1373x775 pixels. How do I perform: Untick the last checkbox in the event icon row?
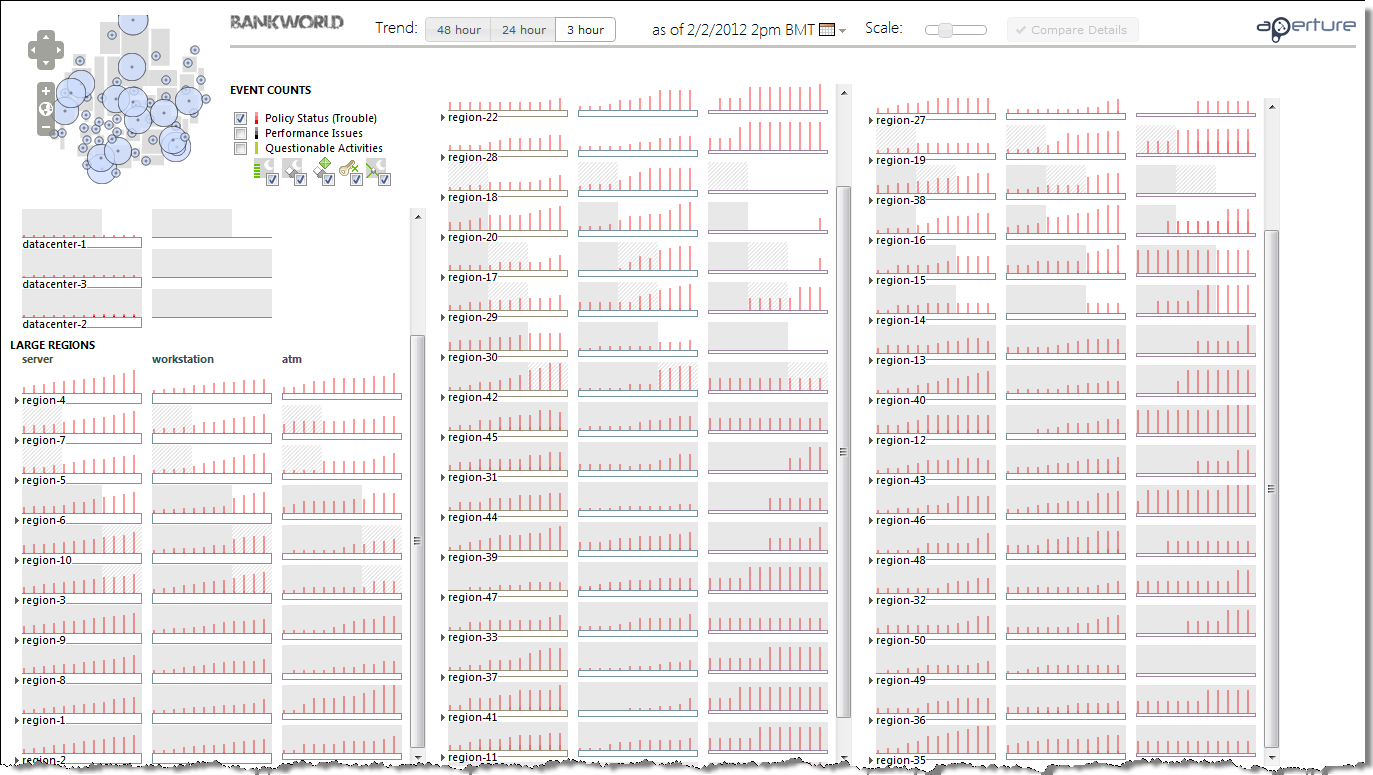(384, 179)
